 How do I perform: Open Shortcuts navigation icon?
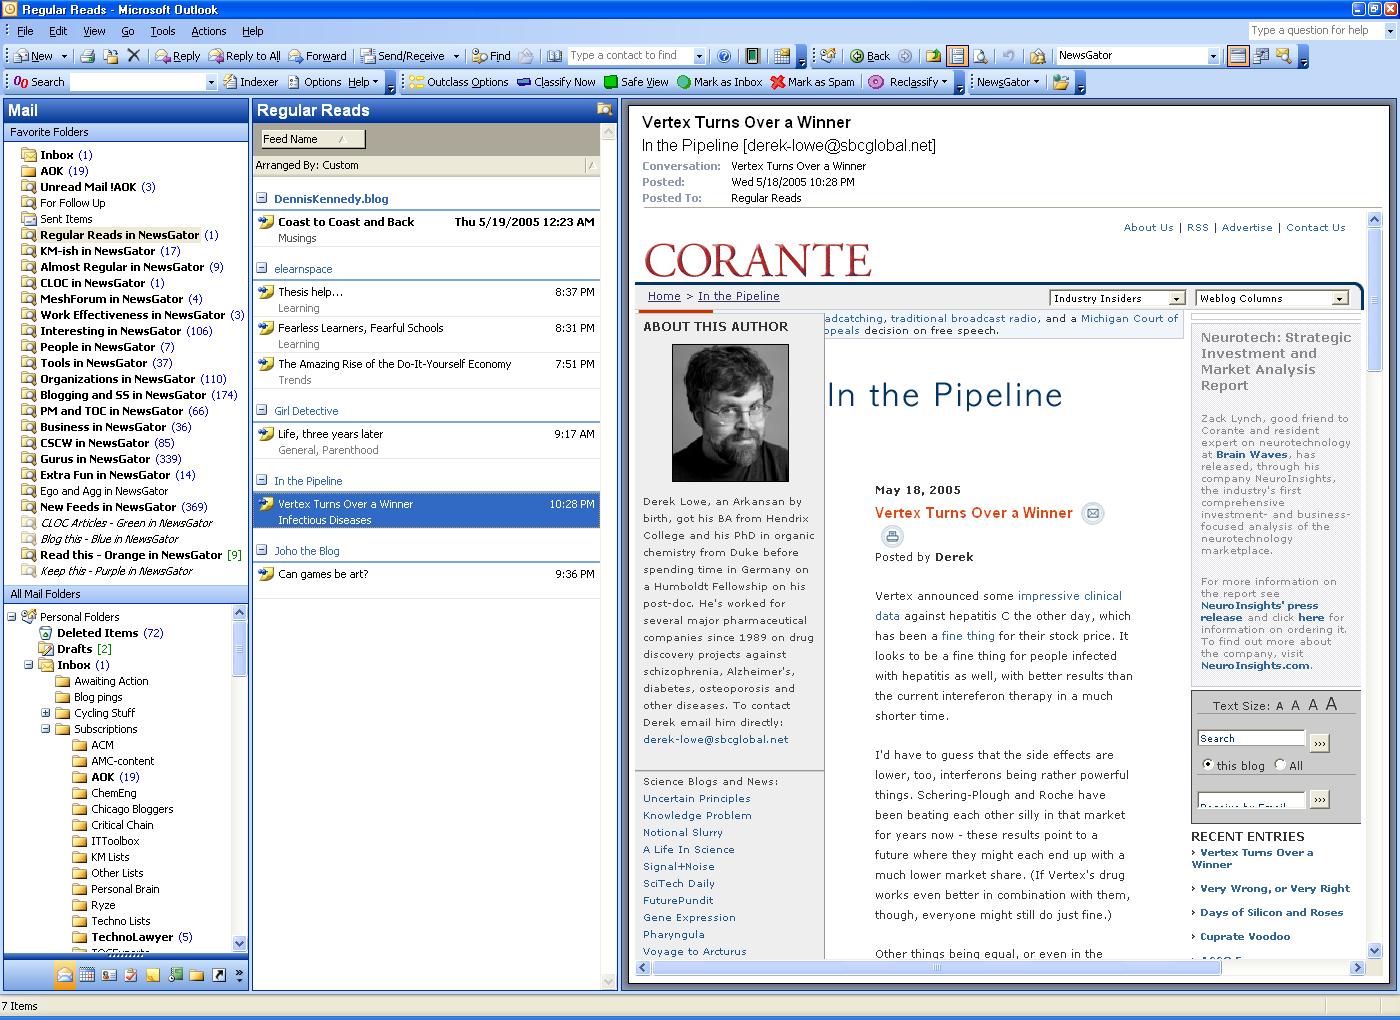point(219,974)
